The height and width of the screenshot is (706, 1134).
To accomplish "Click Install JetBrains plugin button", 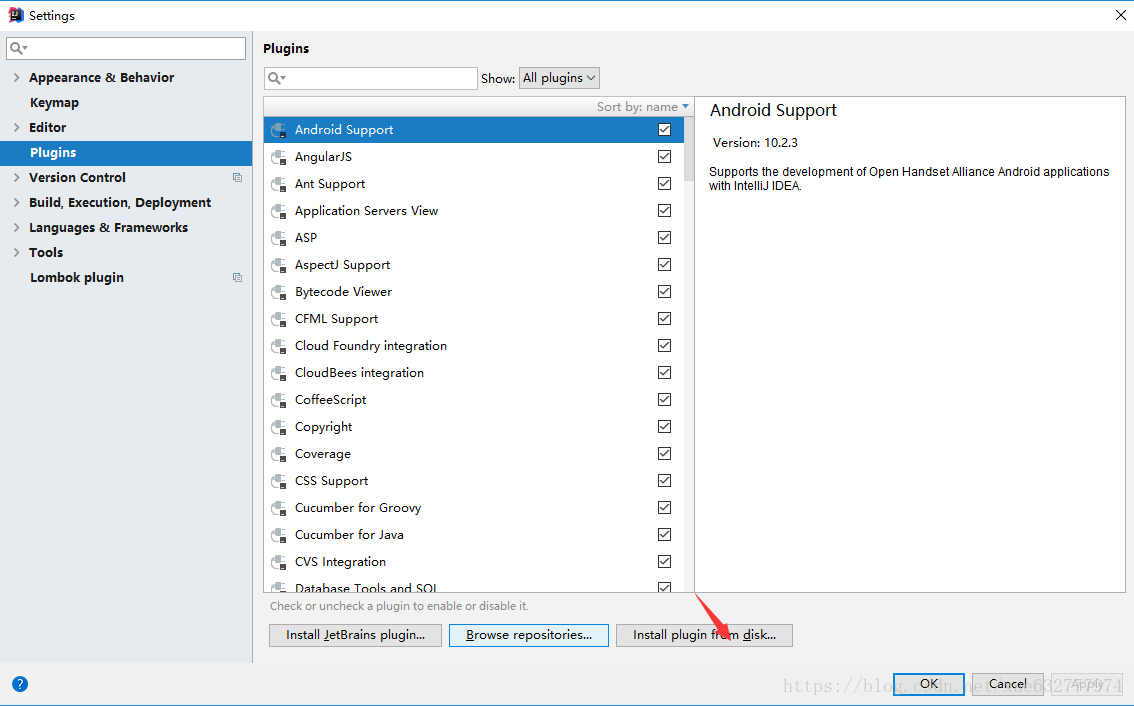I will (355, 635).
